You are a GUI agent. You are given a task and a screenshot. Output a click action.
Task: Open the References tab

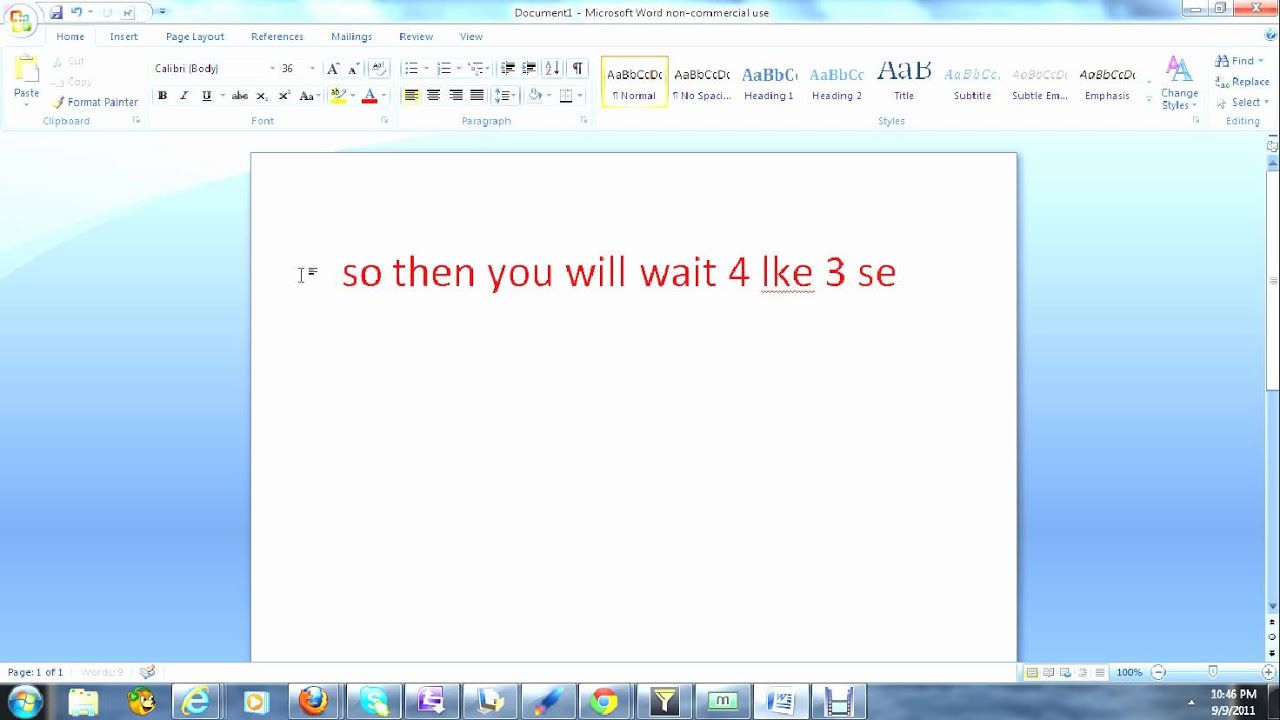click(277, 37)
